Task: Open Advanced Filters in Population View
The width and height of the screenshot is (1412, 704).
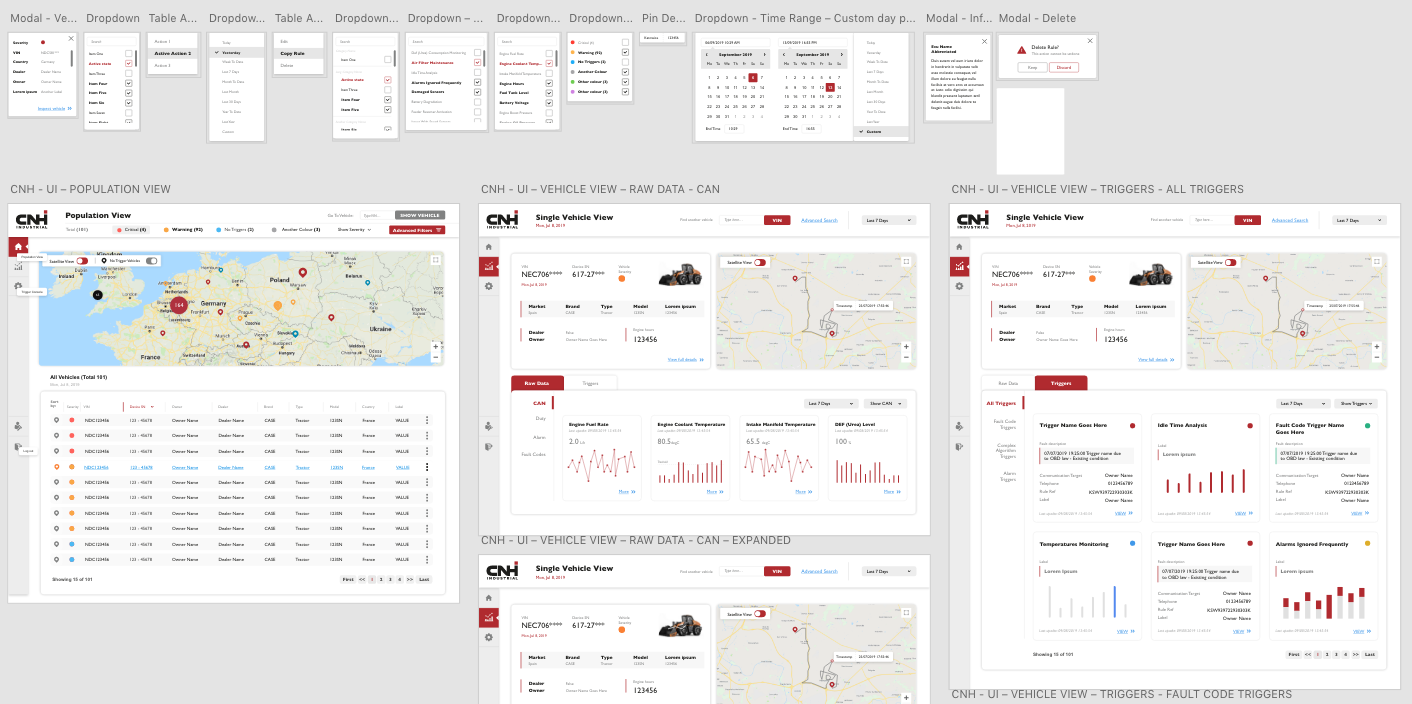Action: 417,230
